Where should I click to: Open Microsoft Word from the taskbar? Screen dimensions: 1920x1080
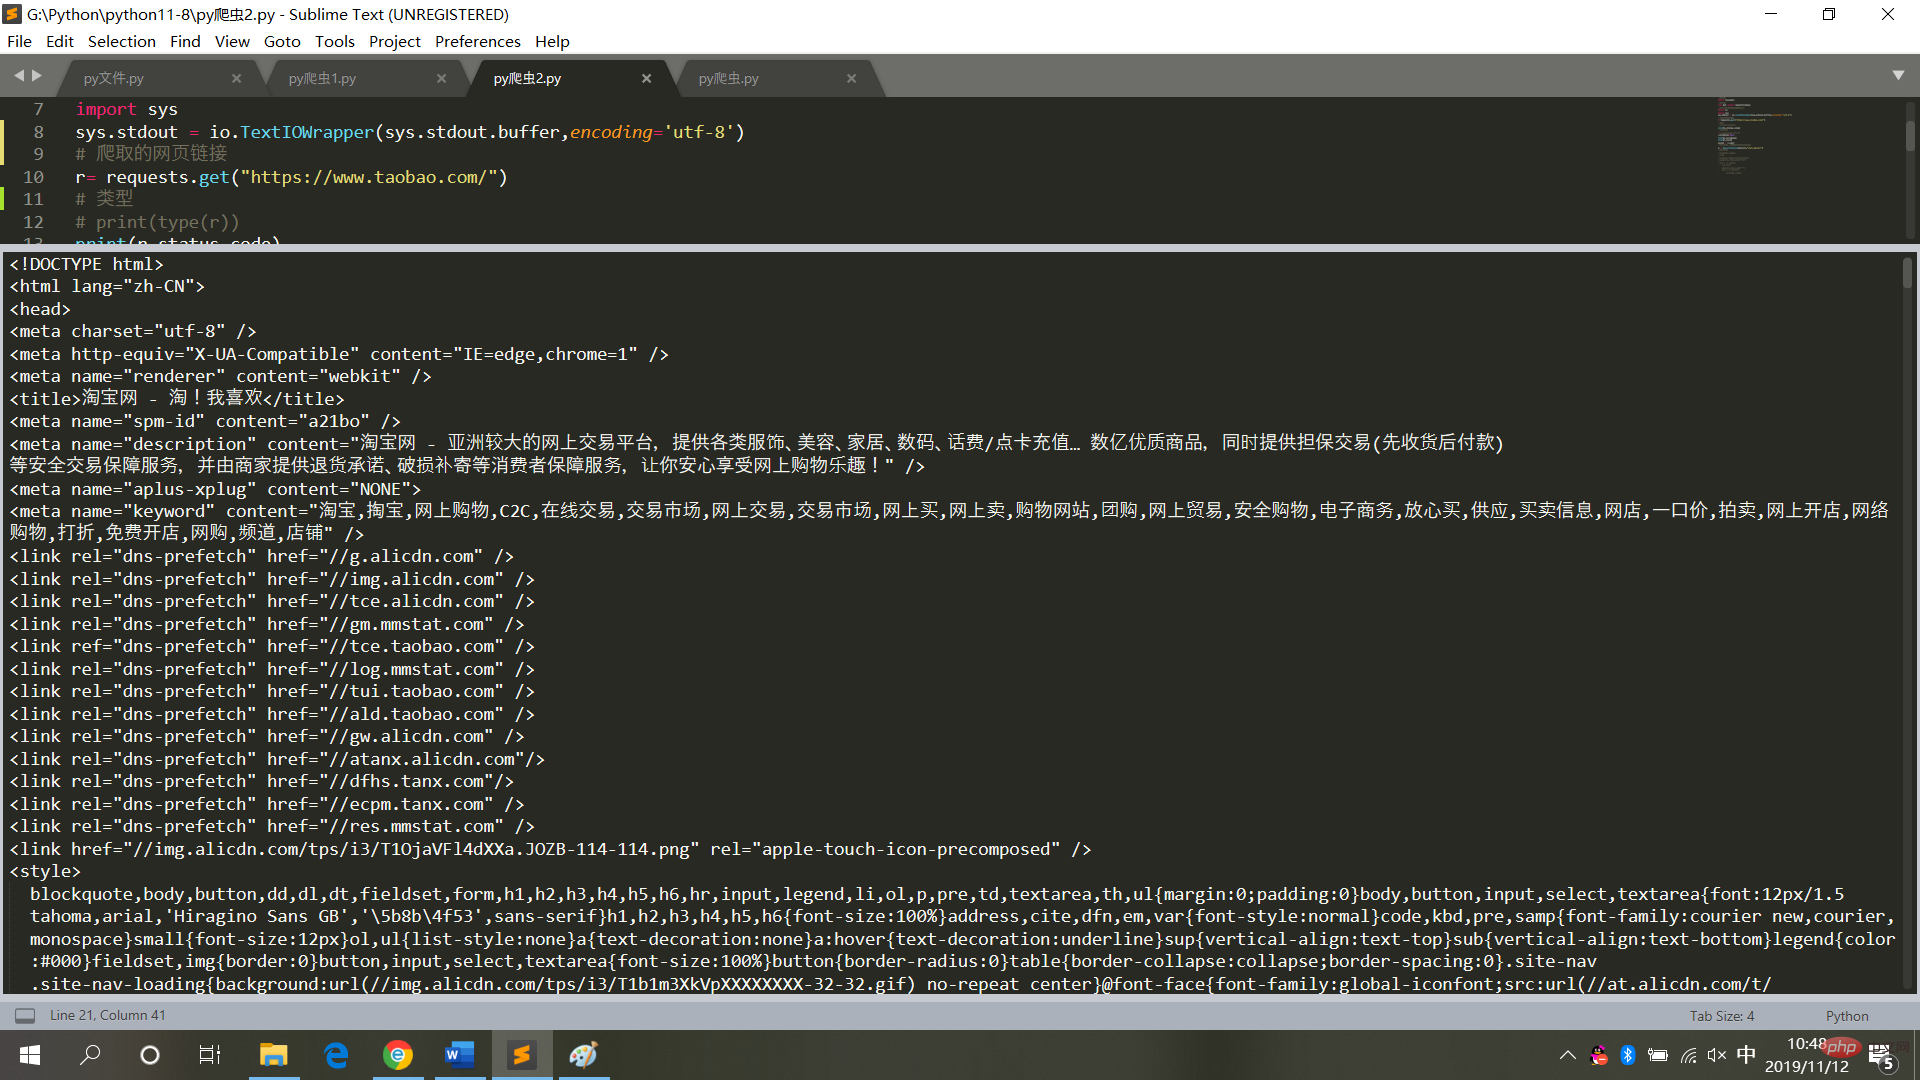pyautogui.click(x=459, y=1055)
